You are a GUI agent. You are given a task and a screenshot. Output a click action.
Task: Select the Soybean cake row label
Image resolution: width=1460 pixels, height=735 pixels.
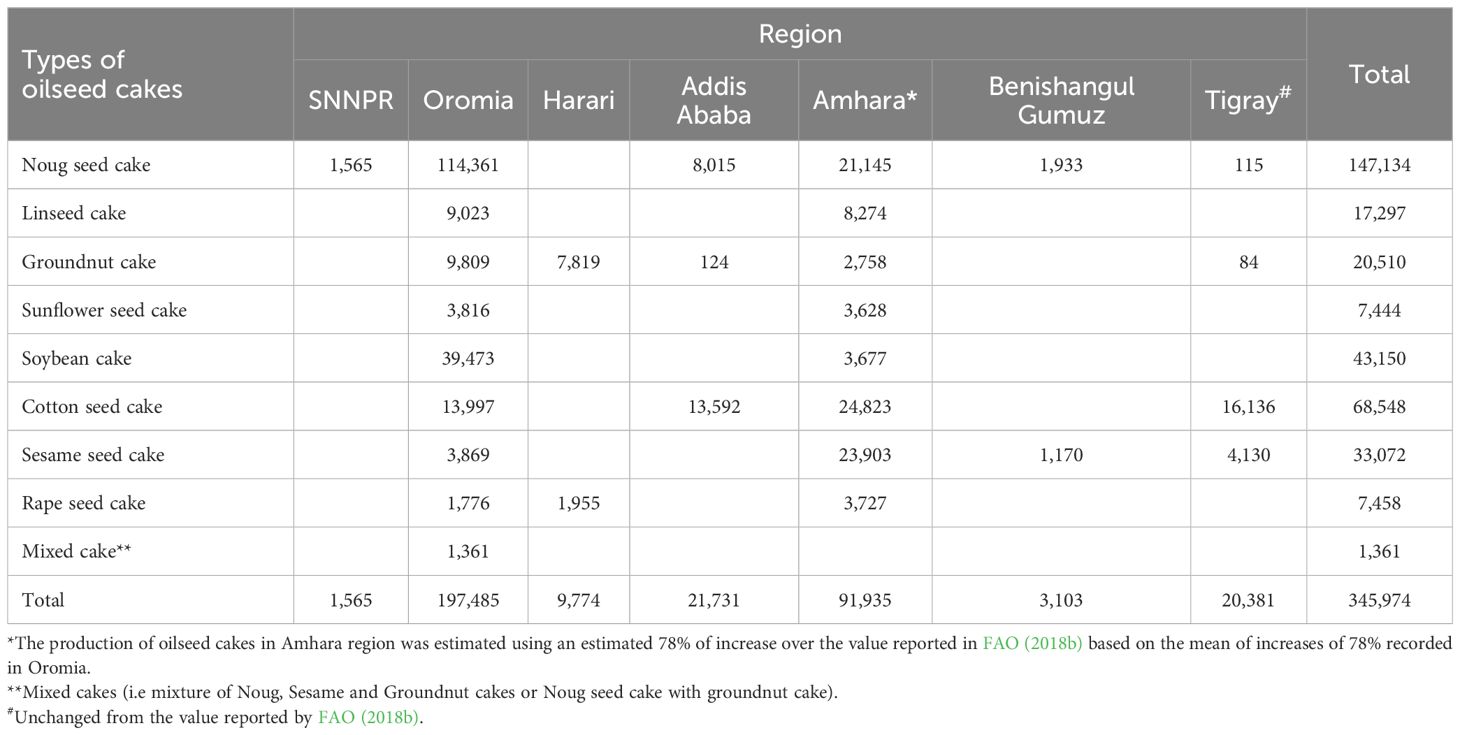[77, 358]
